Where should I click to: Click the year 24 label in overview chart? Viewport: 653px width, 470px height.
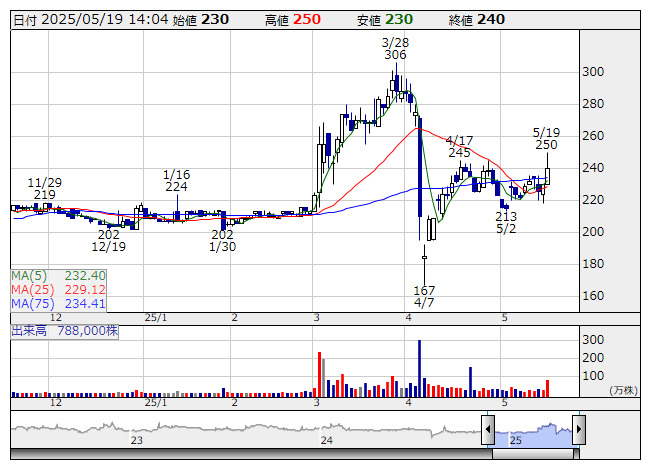click(x=326, y=440)
